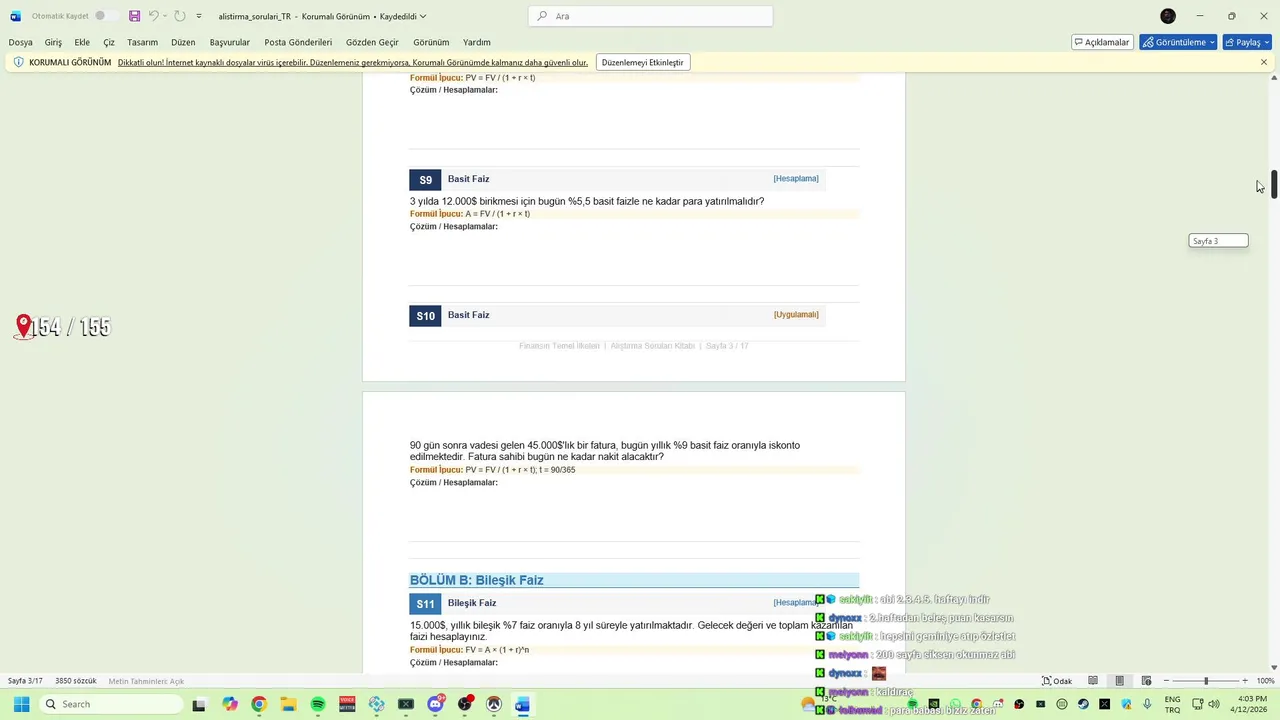Open the Posta Gönderileri tab
Screen dimensions: 1280x720
point(298,42)
